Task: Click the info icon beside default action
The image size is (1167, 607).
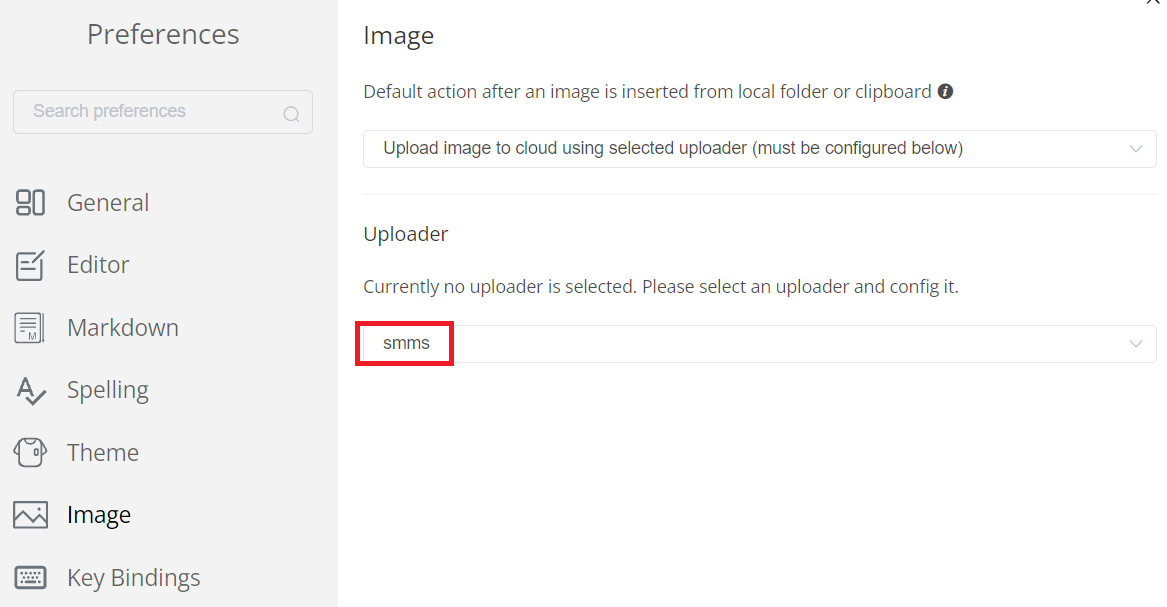Action: 945,91
